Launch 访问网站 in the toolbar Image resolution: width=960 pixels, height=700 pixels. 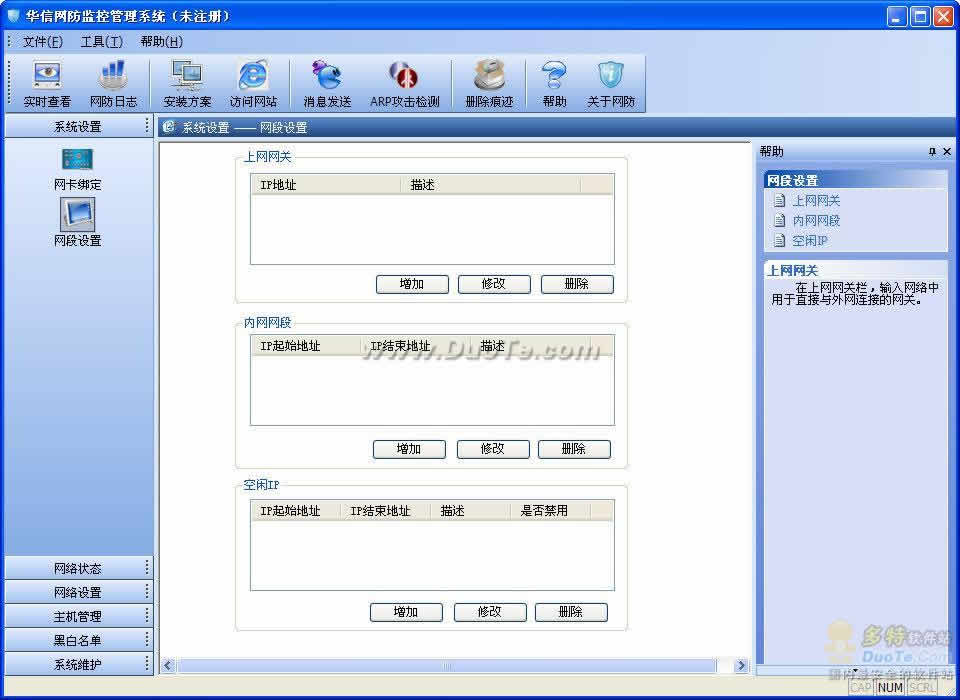(253, 84)
